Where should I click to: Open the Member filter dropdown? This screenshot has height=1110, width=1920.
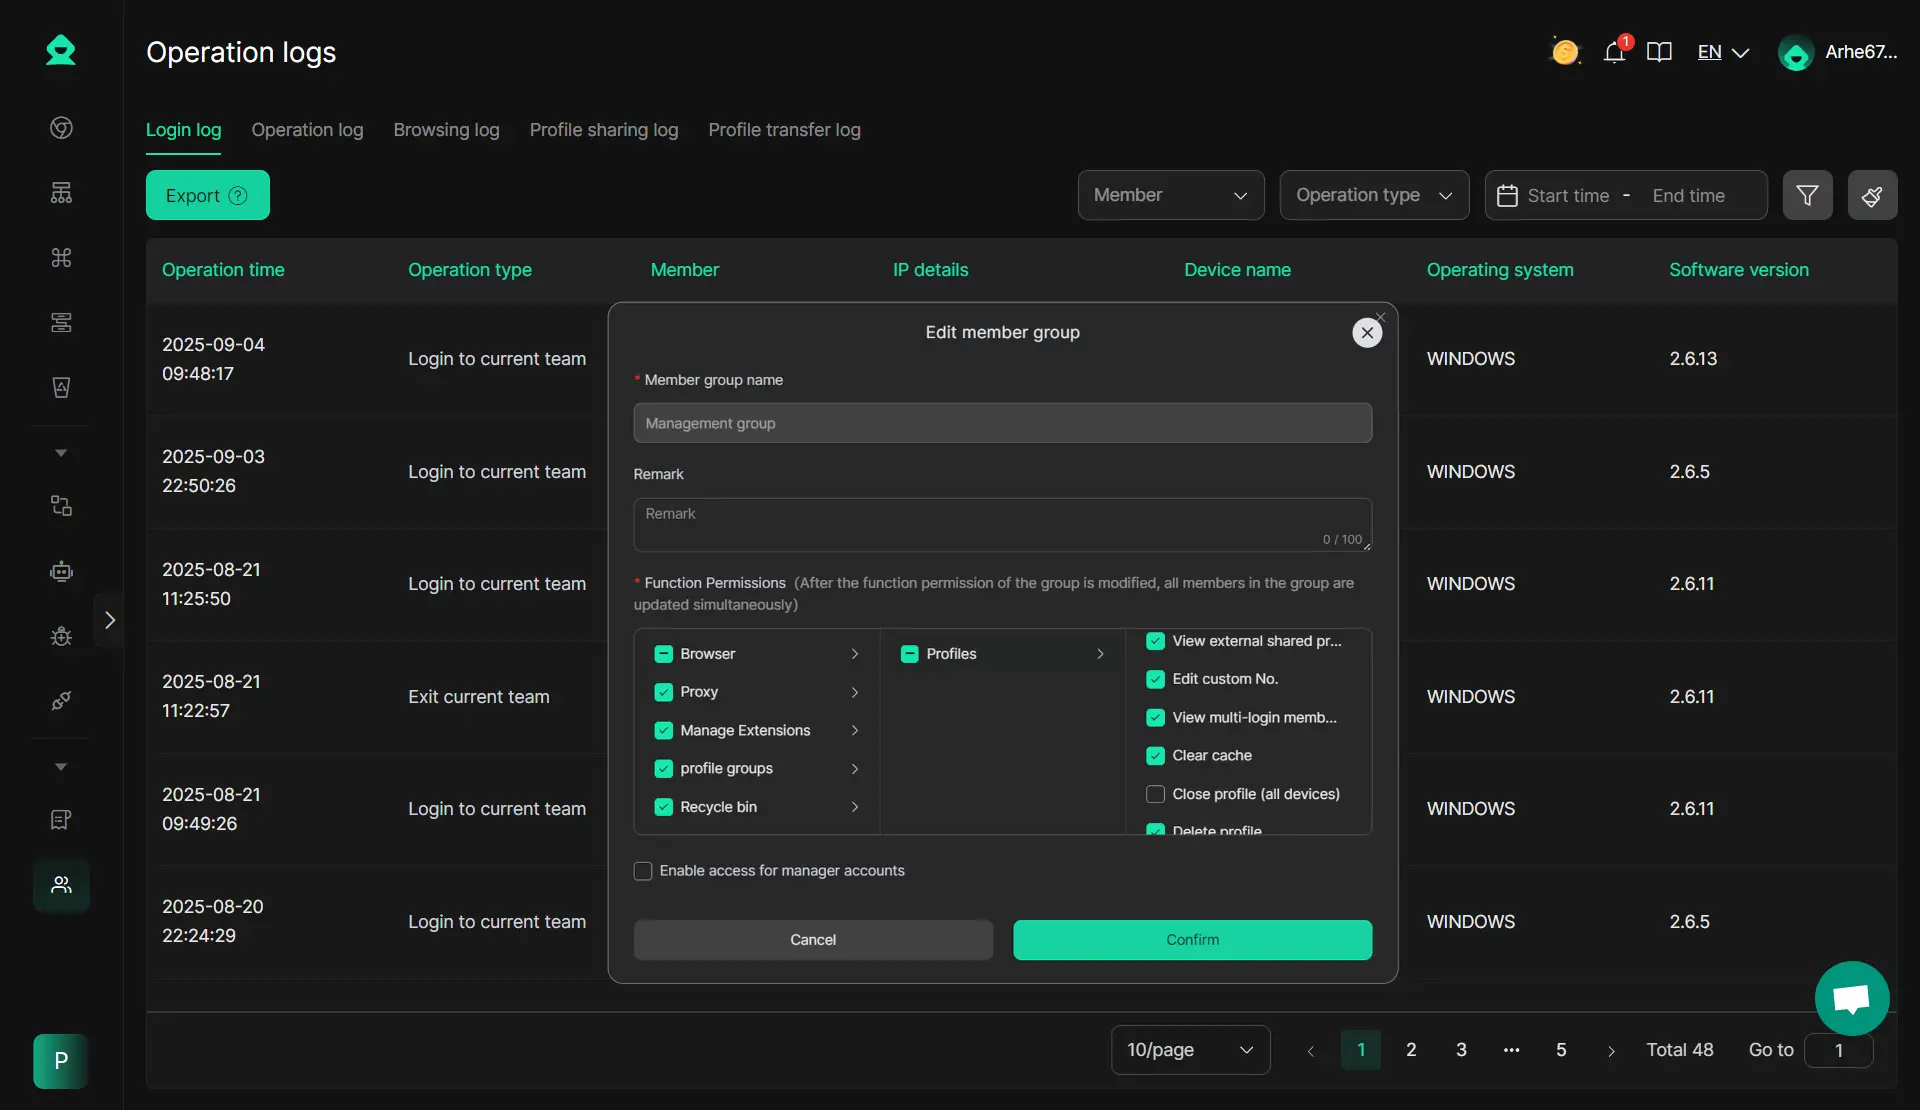[1170, 195]
